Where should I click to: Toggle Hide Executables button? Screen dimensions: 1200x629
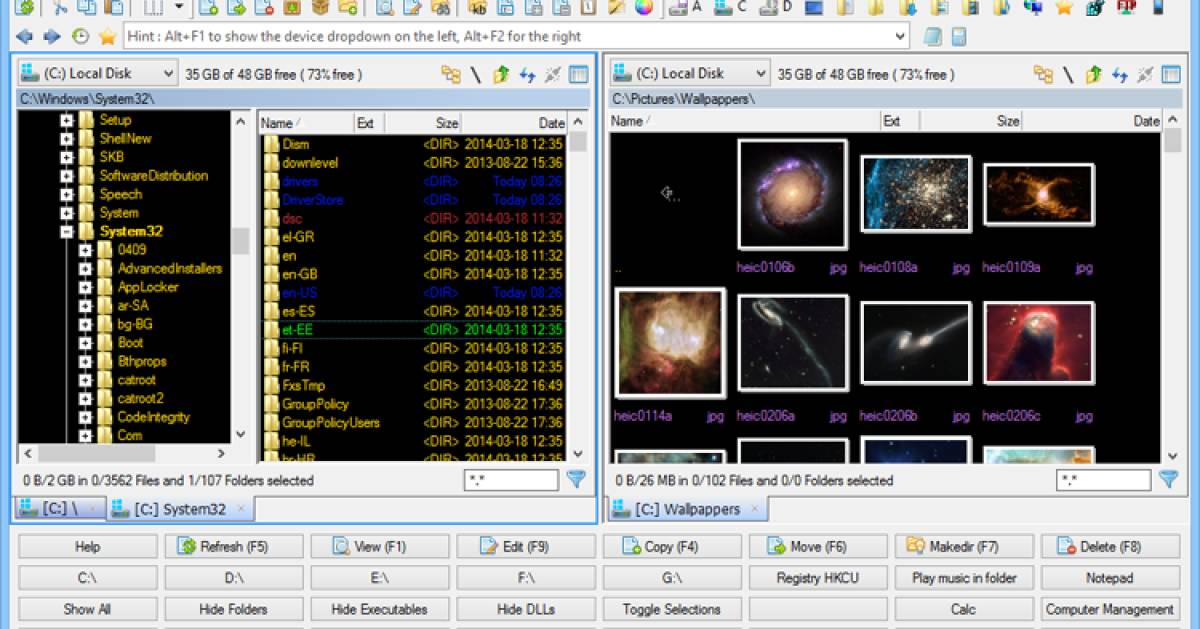point(380,609)
